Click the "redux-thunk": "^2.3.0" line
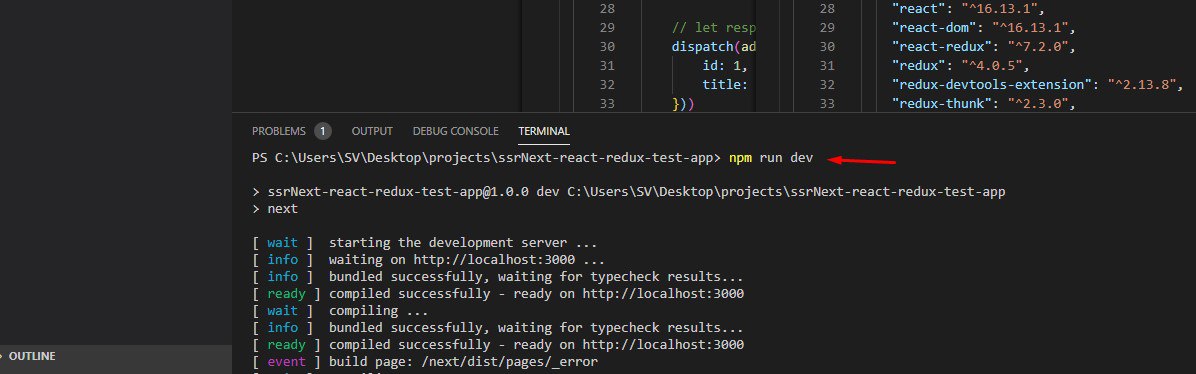The image size is (1196, 374). pyautogui.click(x=983, y=103)
